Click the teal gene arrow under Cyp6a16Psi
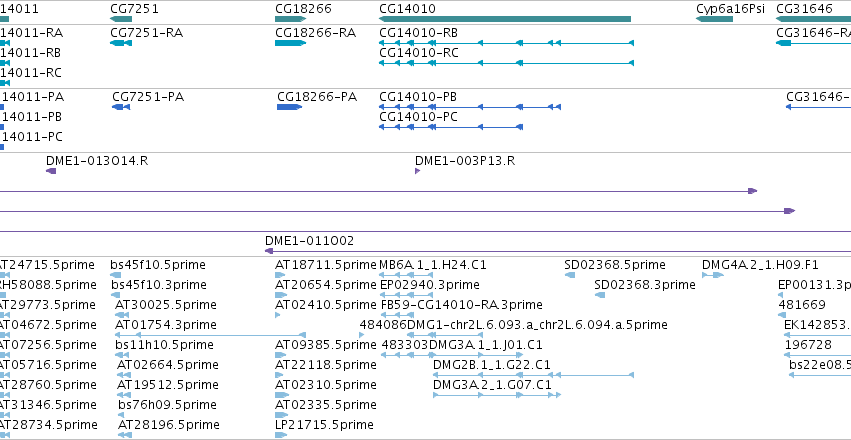851x440 pixels. click(714, 19)
